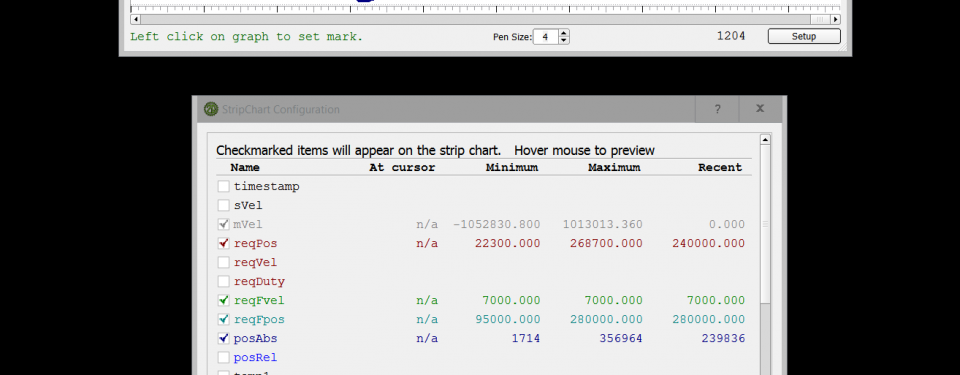Click the configuration list scroll-up arrow
Viewport: 960px width, 375px height.
(765, 140)
